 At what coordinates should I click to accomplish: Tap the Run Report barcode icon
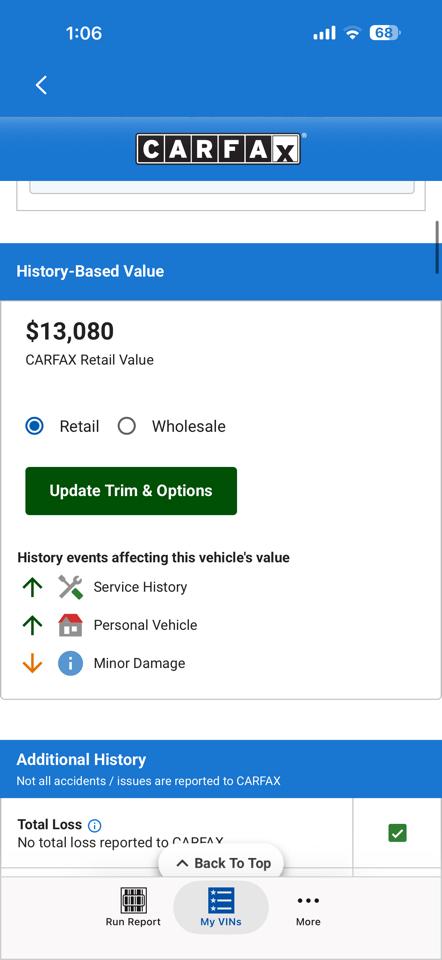133,900
